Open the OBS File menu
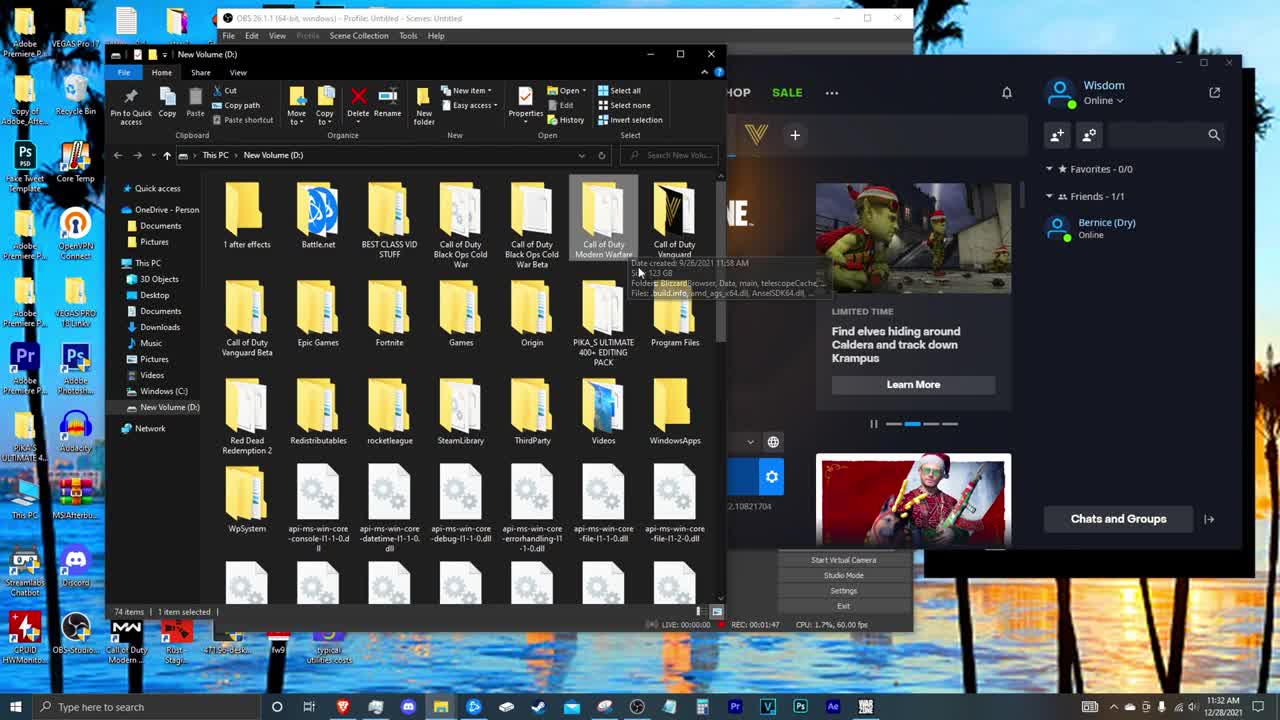Image resolution: width=1280 pixels, height=720 pixels. [x=229, y=36]
